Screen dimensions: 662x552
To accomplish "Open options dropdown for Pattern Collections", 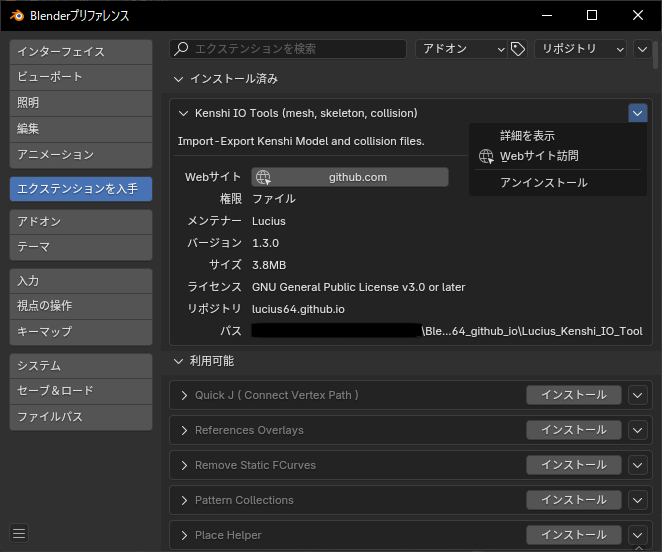I will [x=638, y=500].
